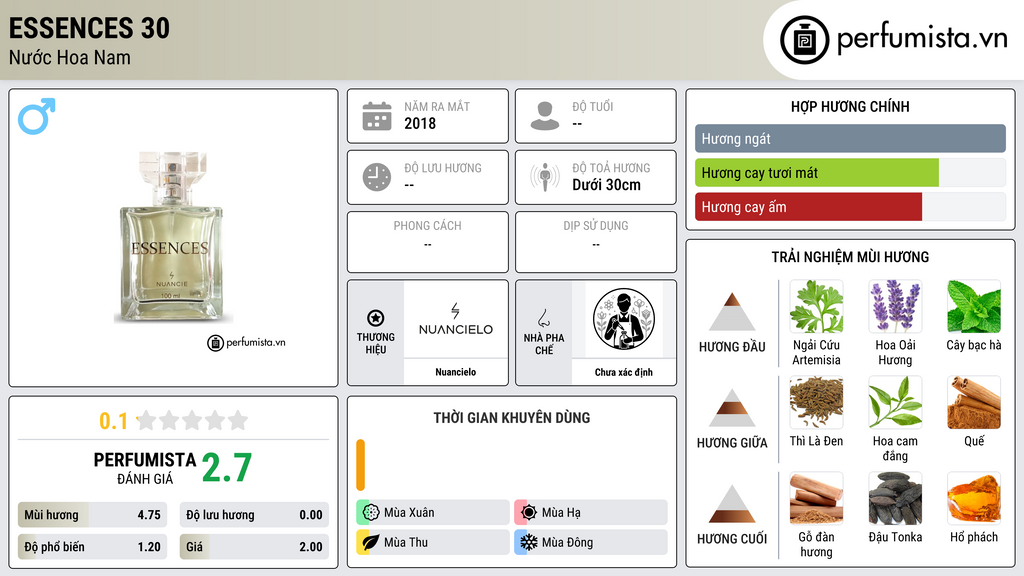The image size is (1024, 576).
Task: Click the Mùa Đông season label
Action: (567, 542)
